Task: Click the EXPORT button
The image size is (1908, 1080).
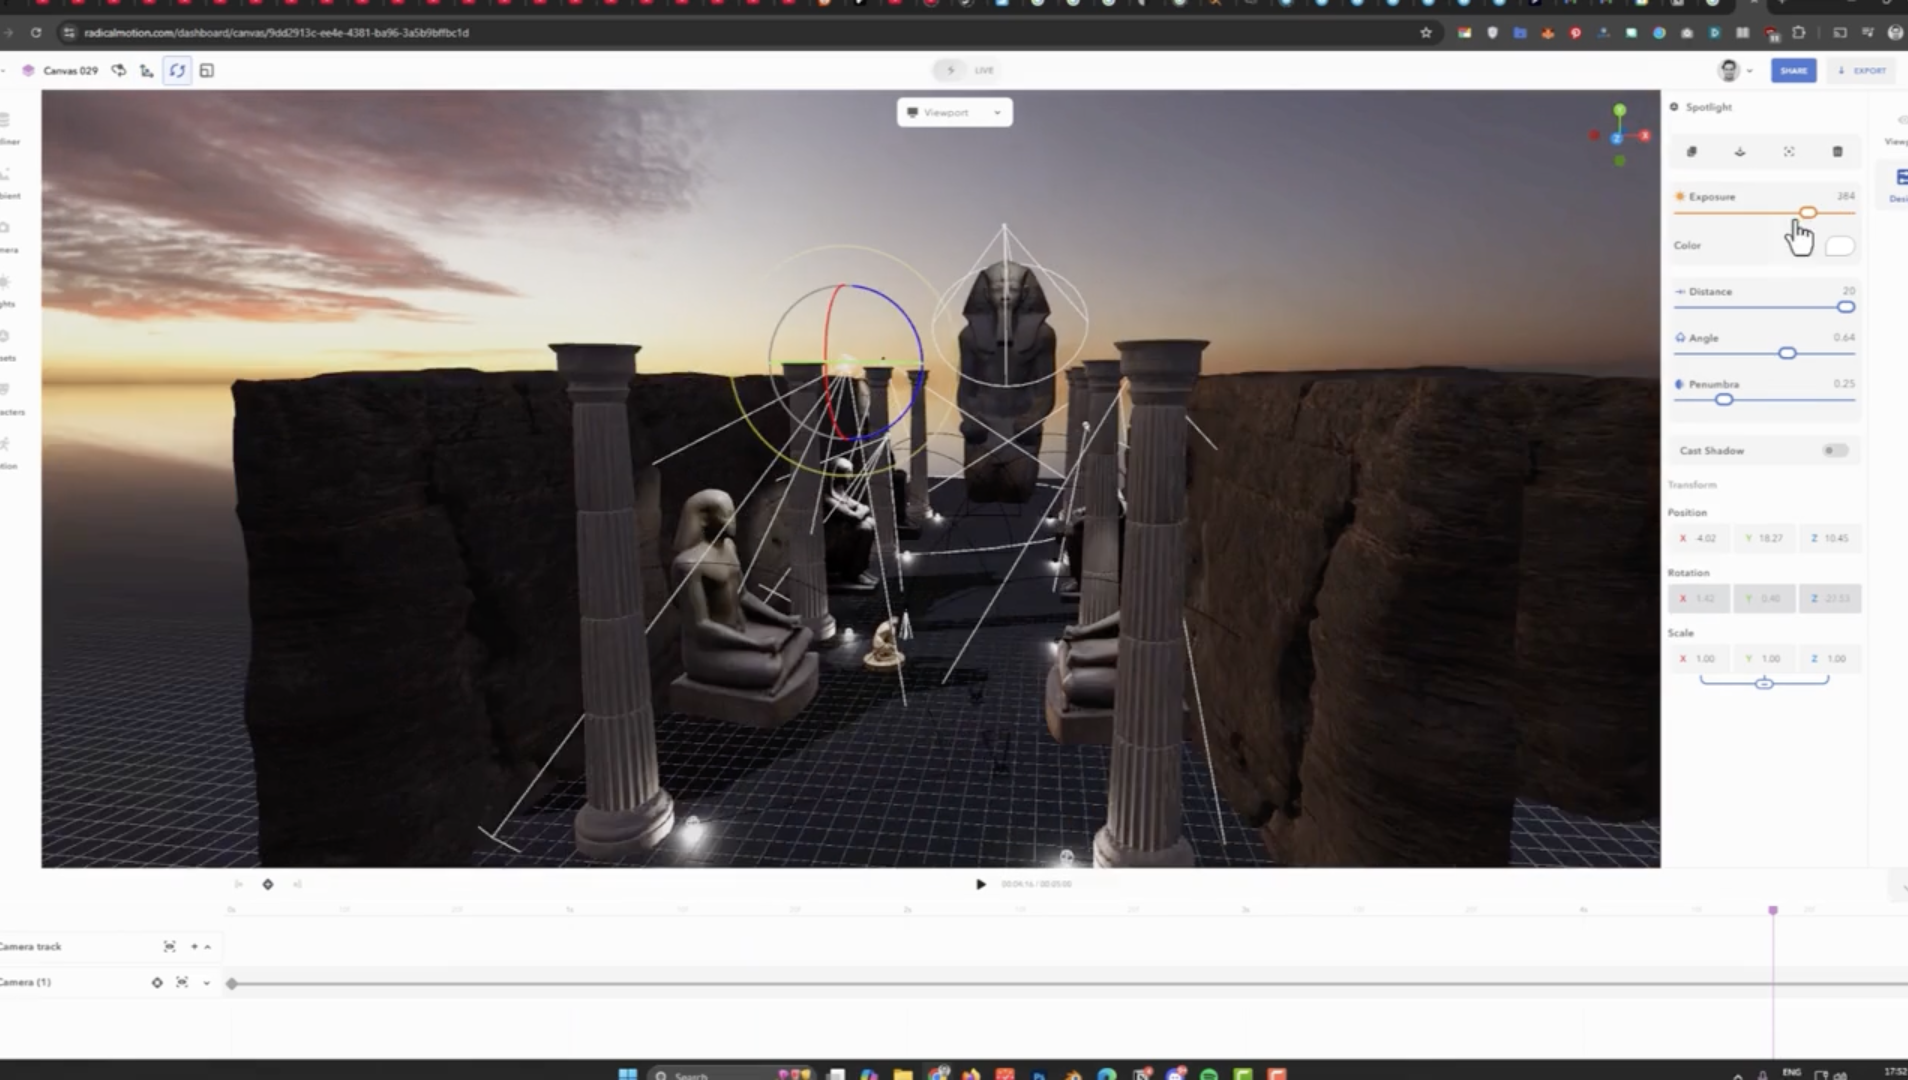Action: coord(1861,71)
